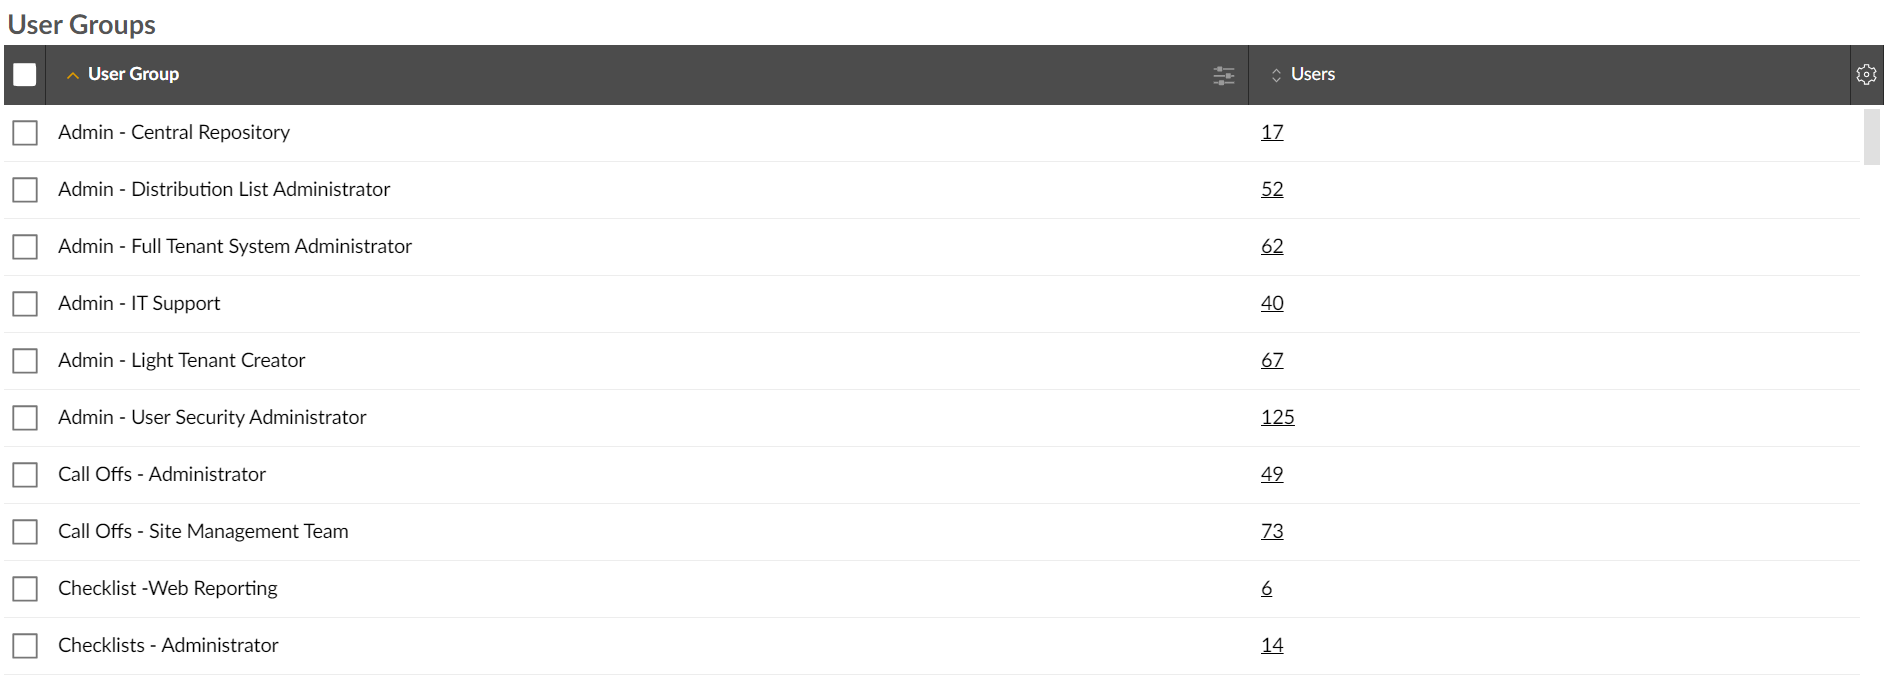1894x678 pixels.
Task: Click the vertical scrollbar thumb
Action: [x=1871, y=137]
